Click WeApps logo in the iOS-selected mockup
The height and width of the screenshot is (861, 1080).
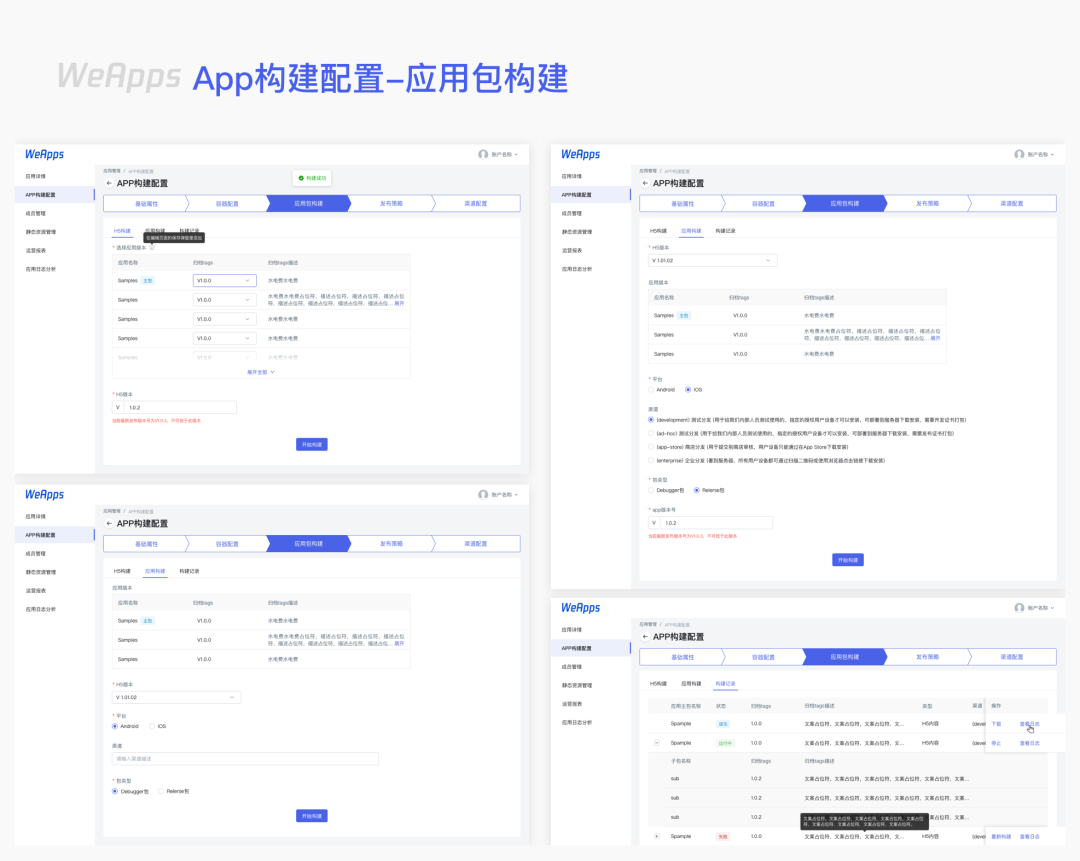pyautogui.click(x=580, y=154)
